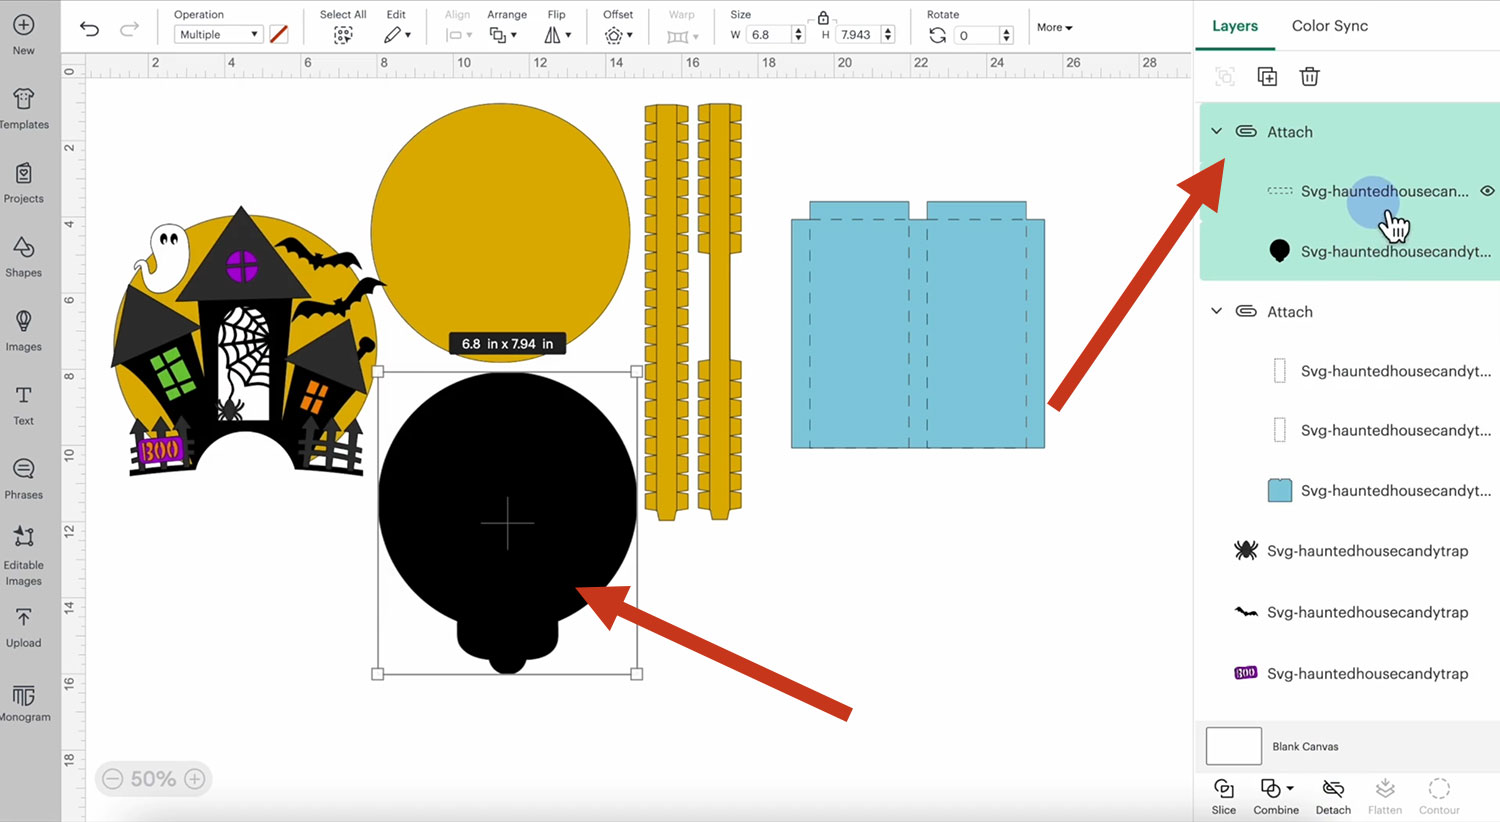This screenshot has height=822, width=1500.
Task: Click the Slice tool
Action: coord(1224,796)
